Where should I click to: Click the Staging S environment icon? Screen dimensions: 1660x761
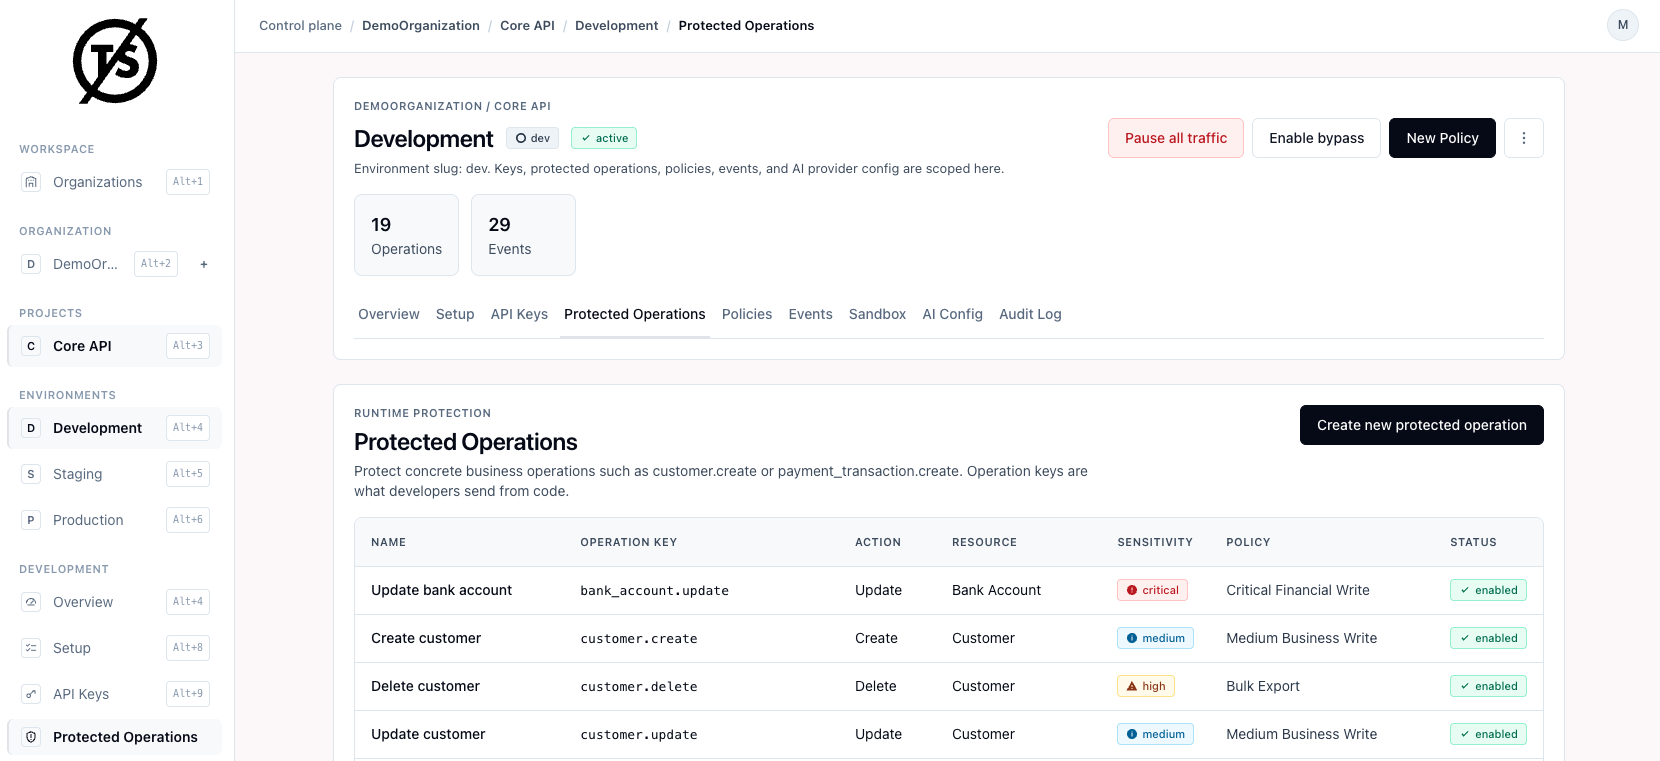[31, 474]
